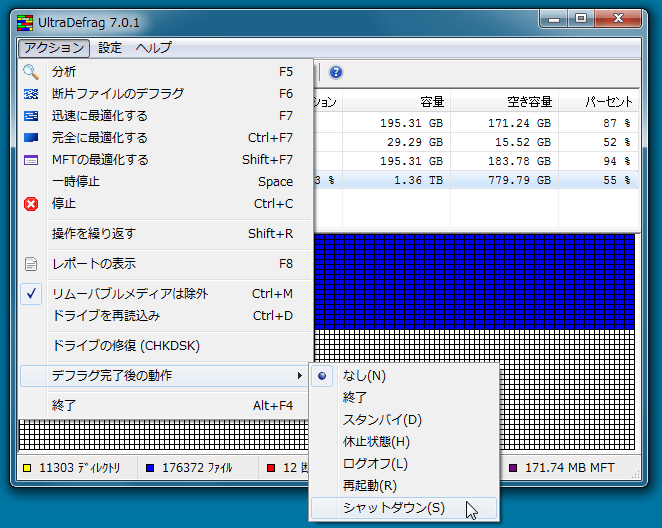Choose 終了 Alt+F4 menu entry
The image size is (662, 528).
tap(166, 406)
